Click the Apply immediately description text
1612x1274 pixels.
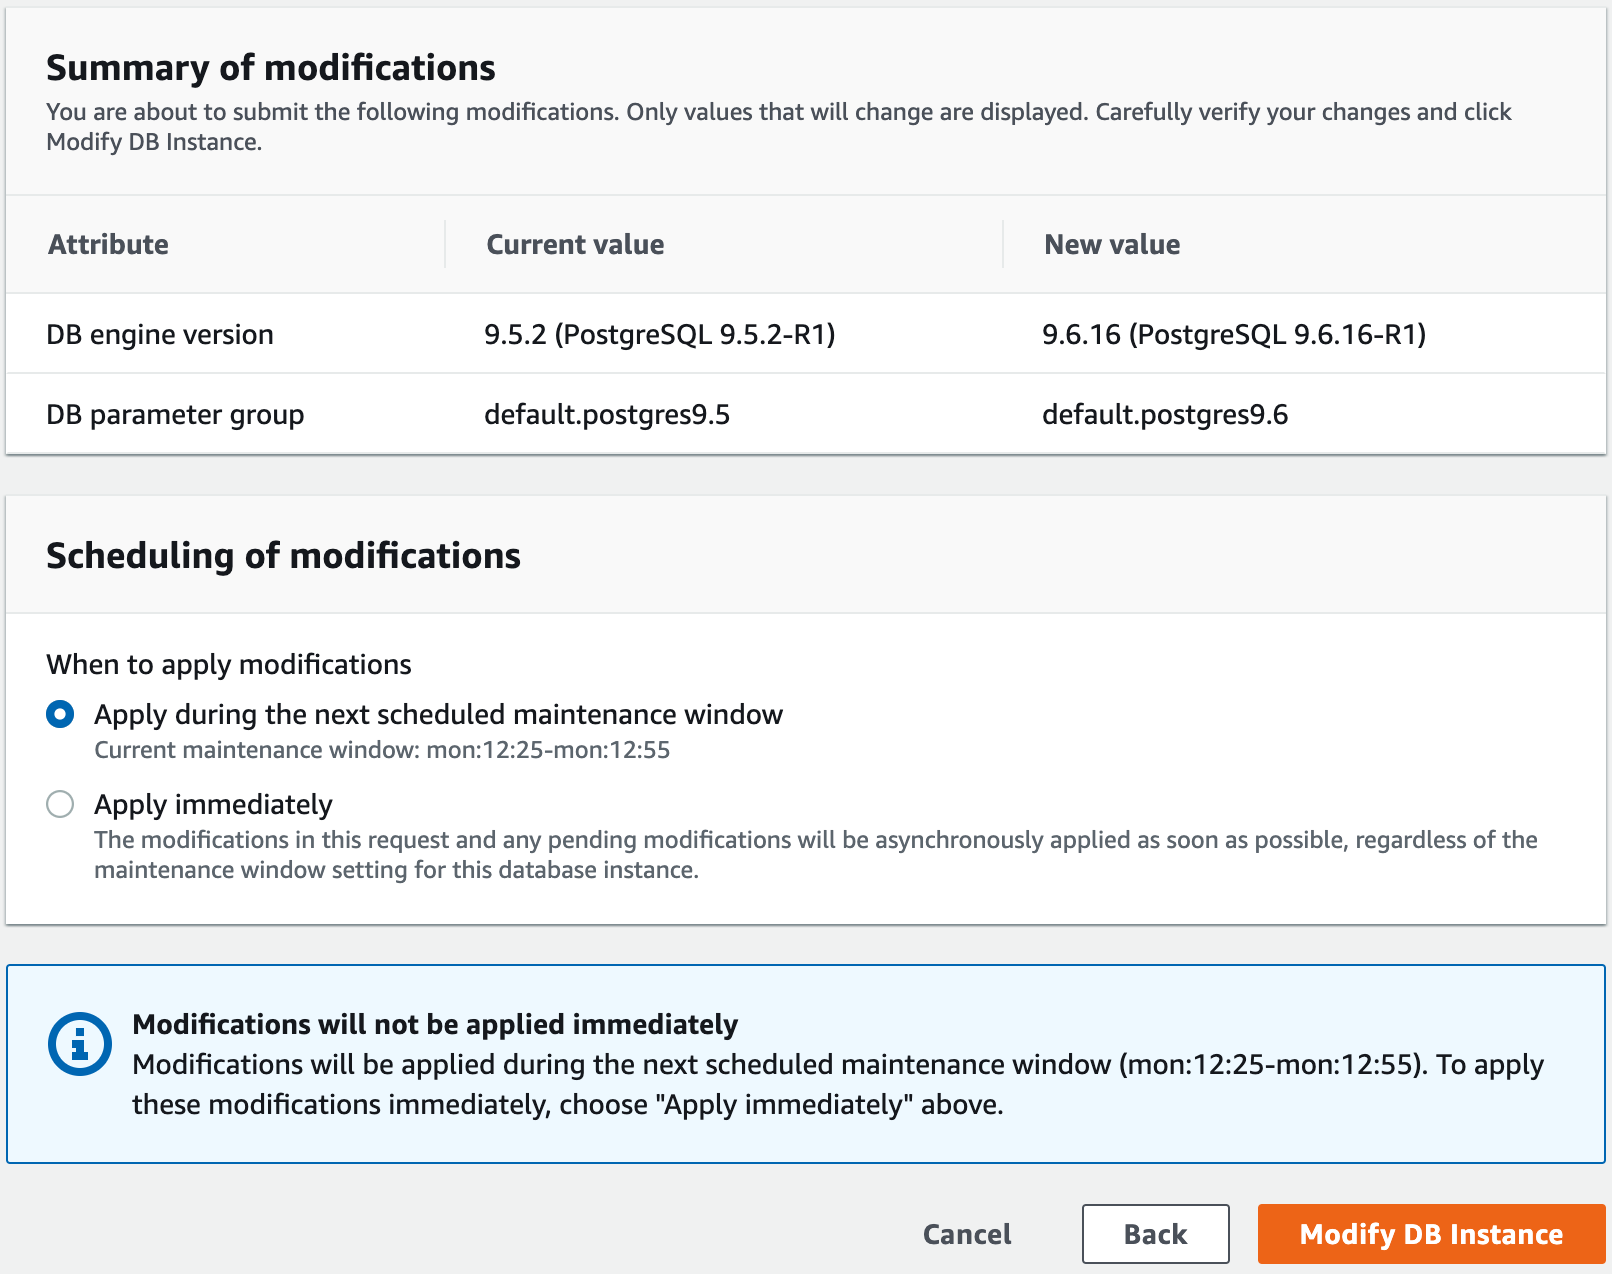coord(816,854)
